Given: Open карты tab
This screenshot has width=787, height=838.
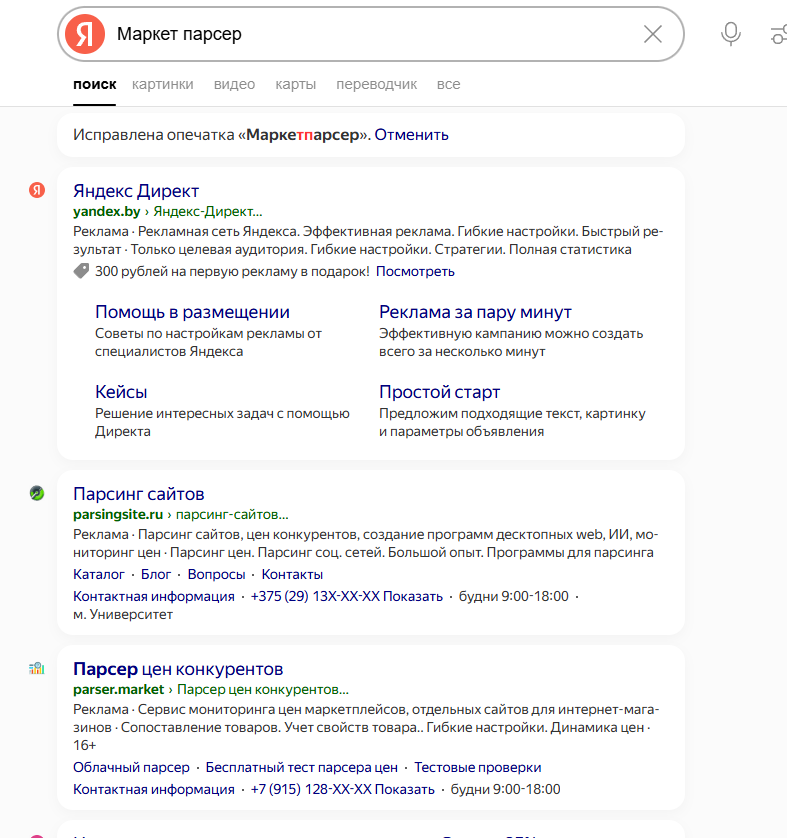Looking at the screenshot, I should coord(295,84).
